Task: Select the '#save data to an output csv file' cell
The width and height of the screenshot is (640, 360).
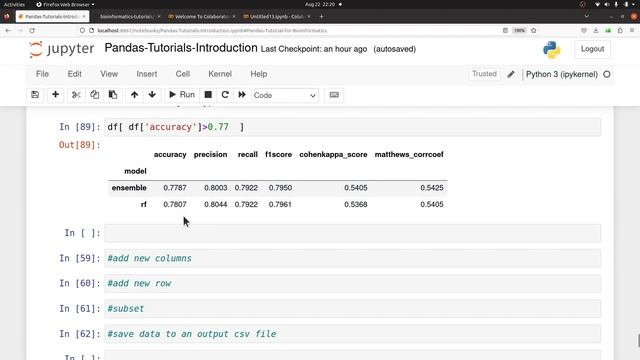Action: pyautogui.click(x=352, y=334)
